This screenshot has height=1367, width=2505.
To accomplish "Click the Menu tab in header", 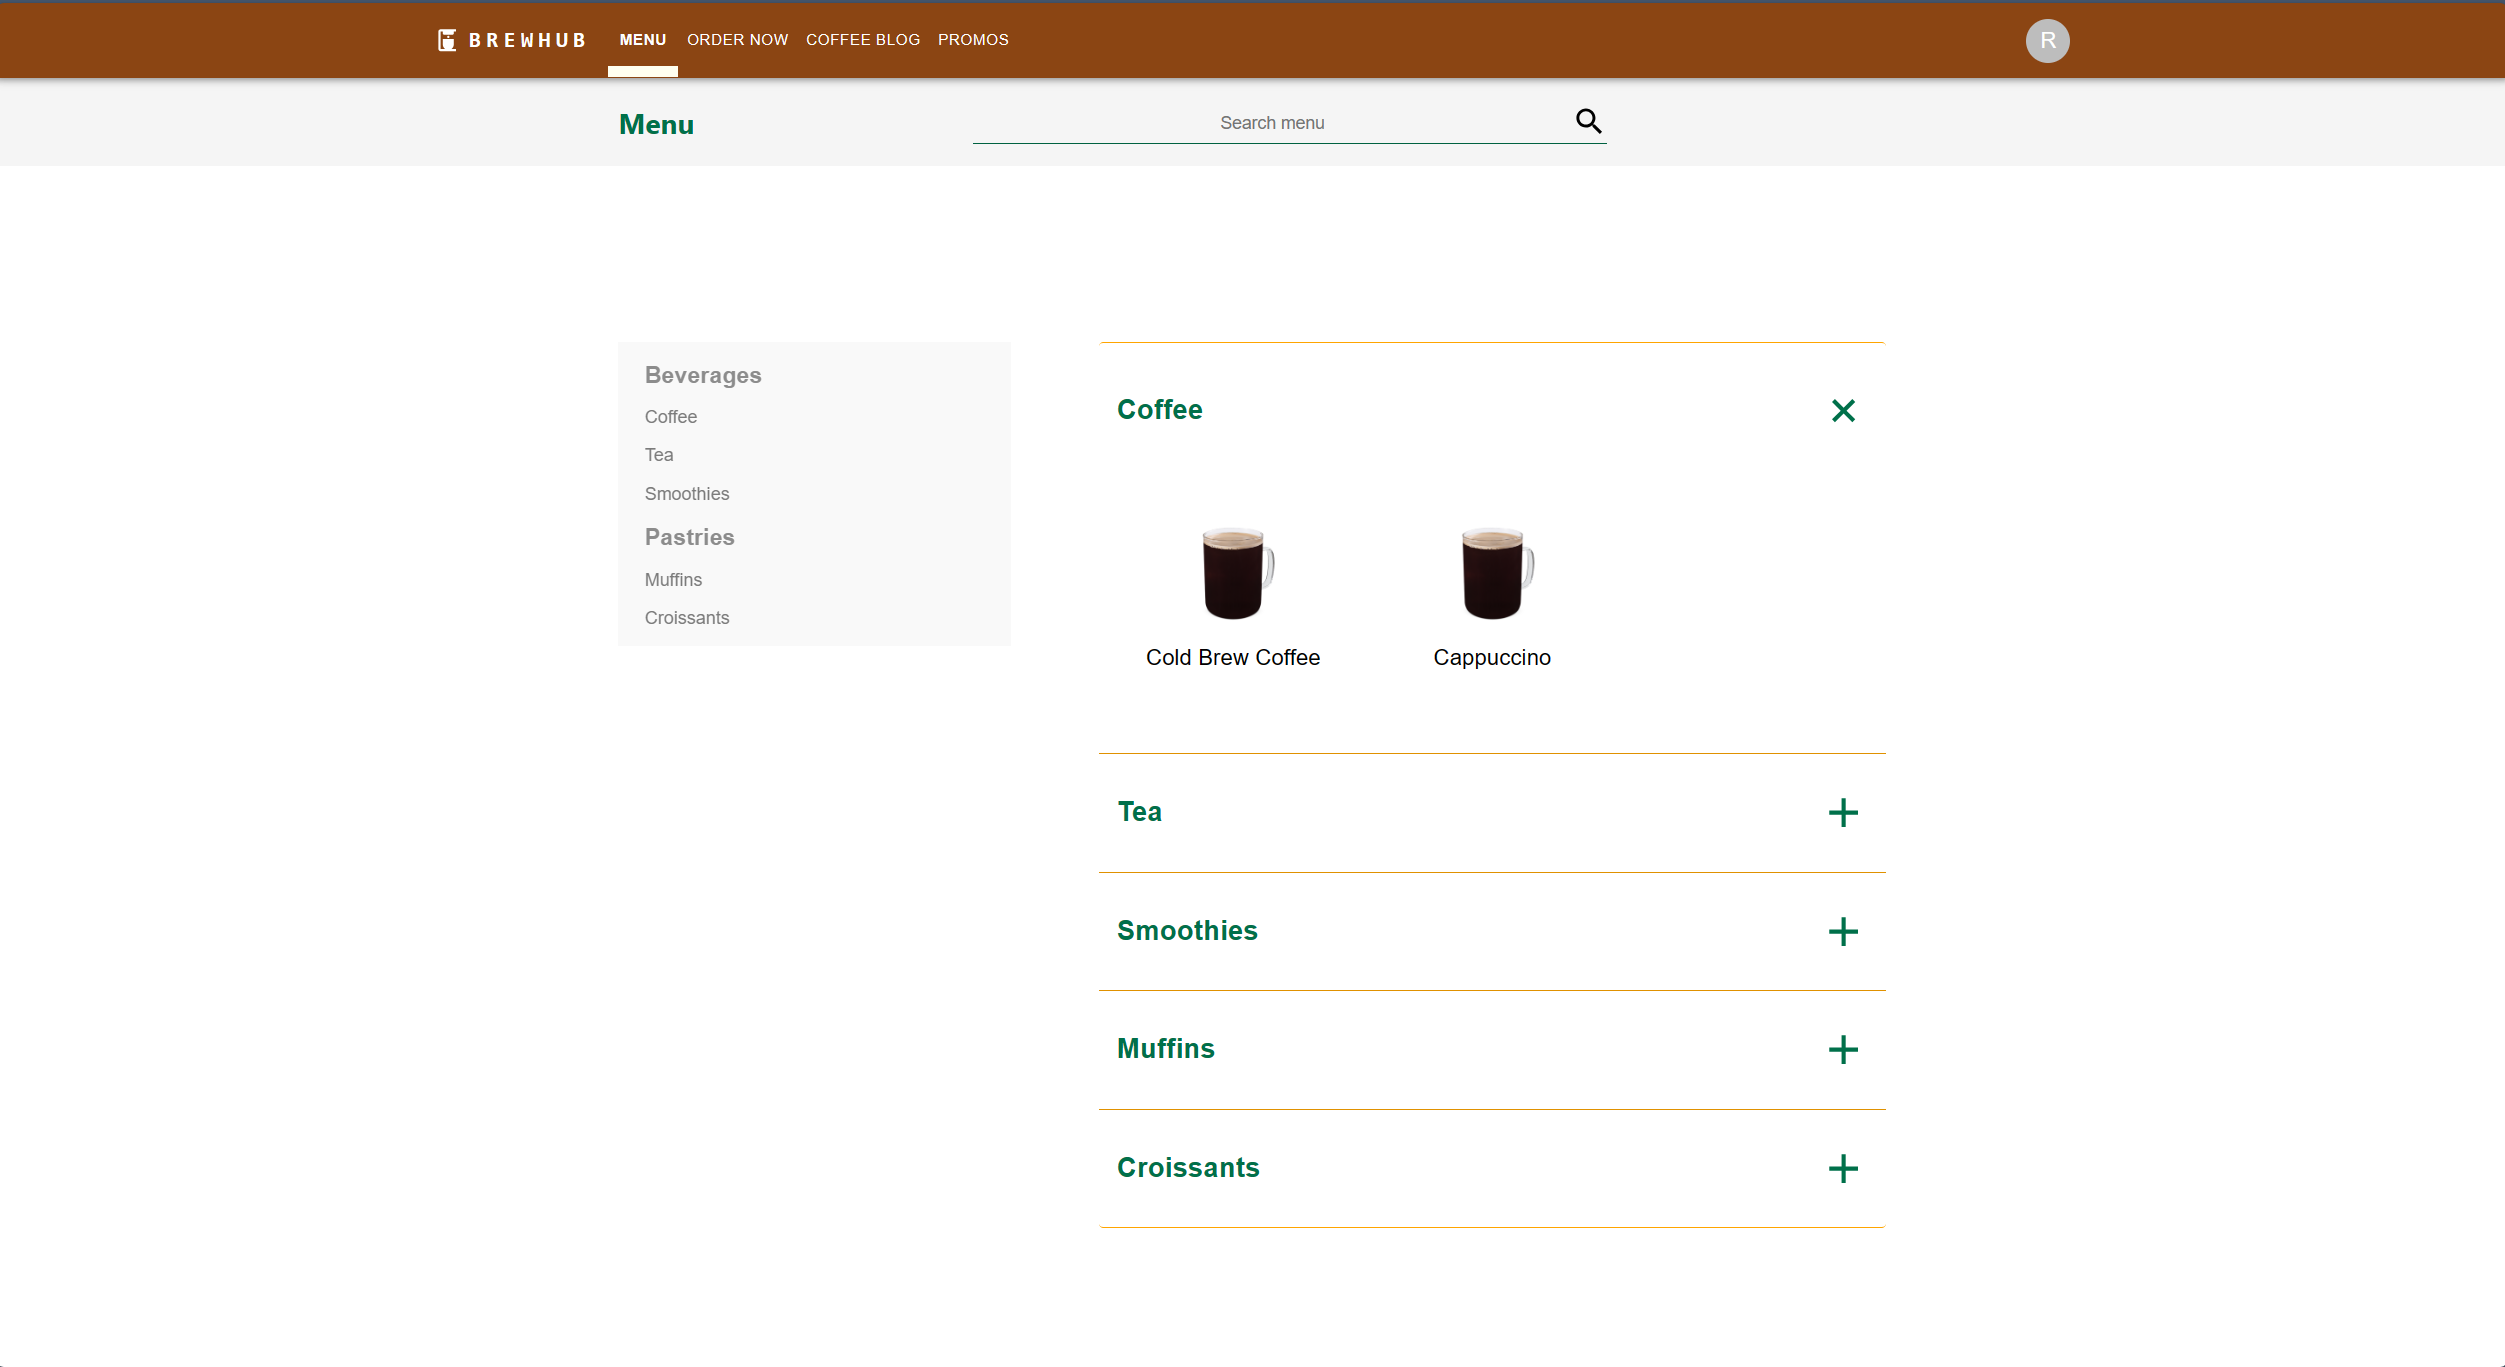I will 642,40.
